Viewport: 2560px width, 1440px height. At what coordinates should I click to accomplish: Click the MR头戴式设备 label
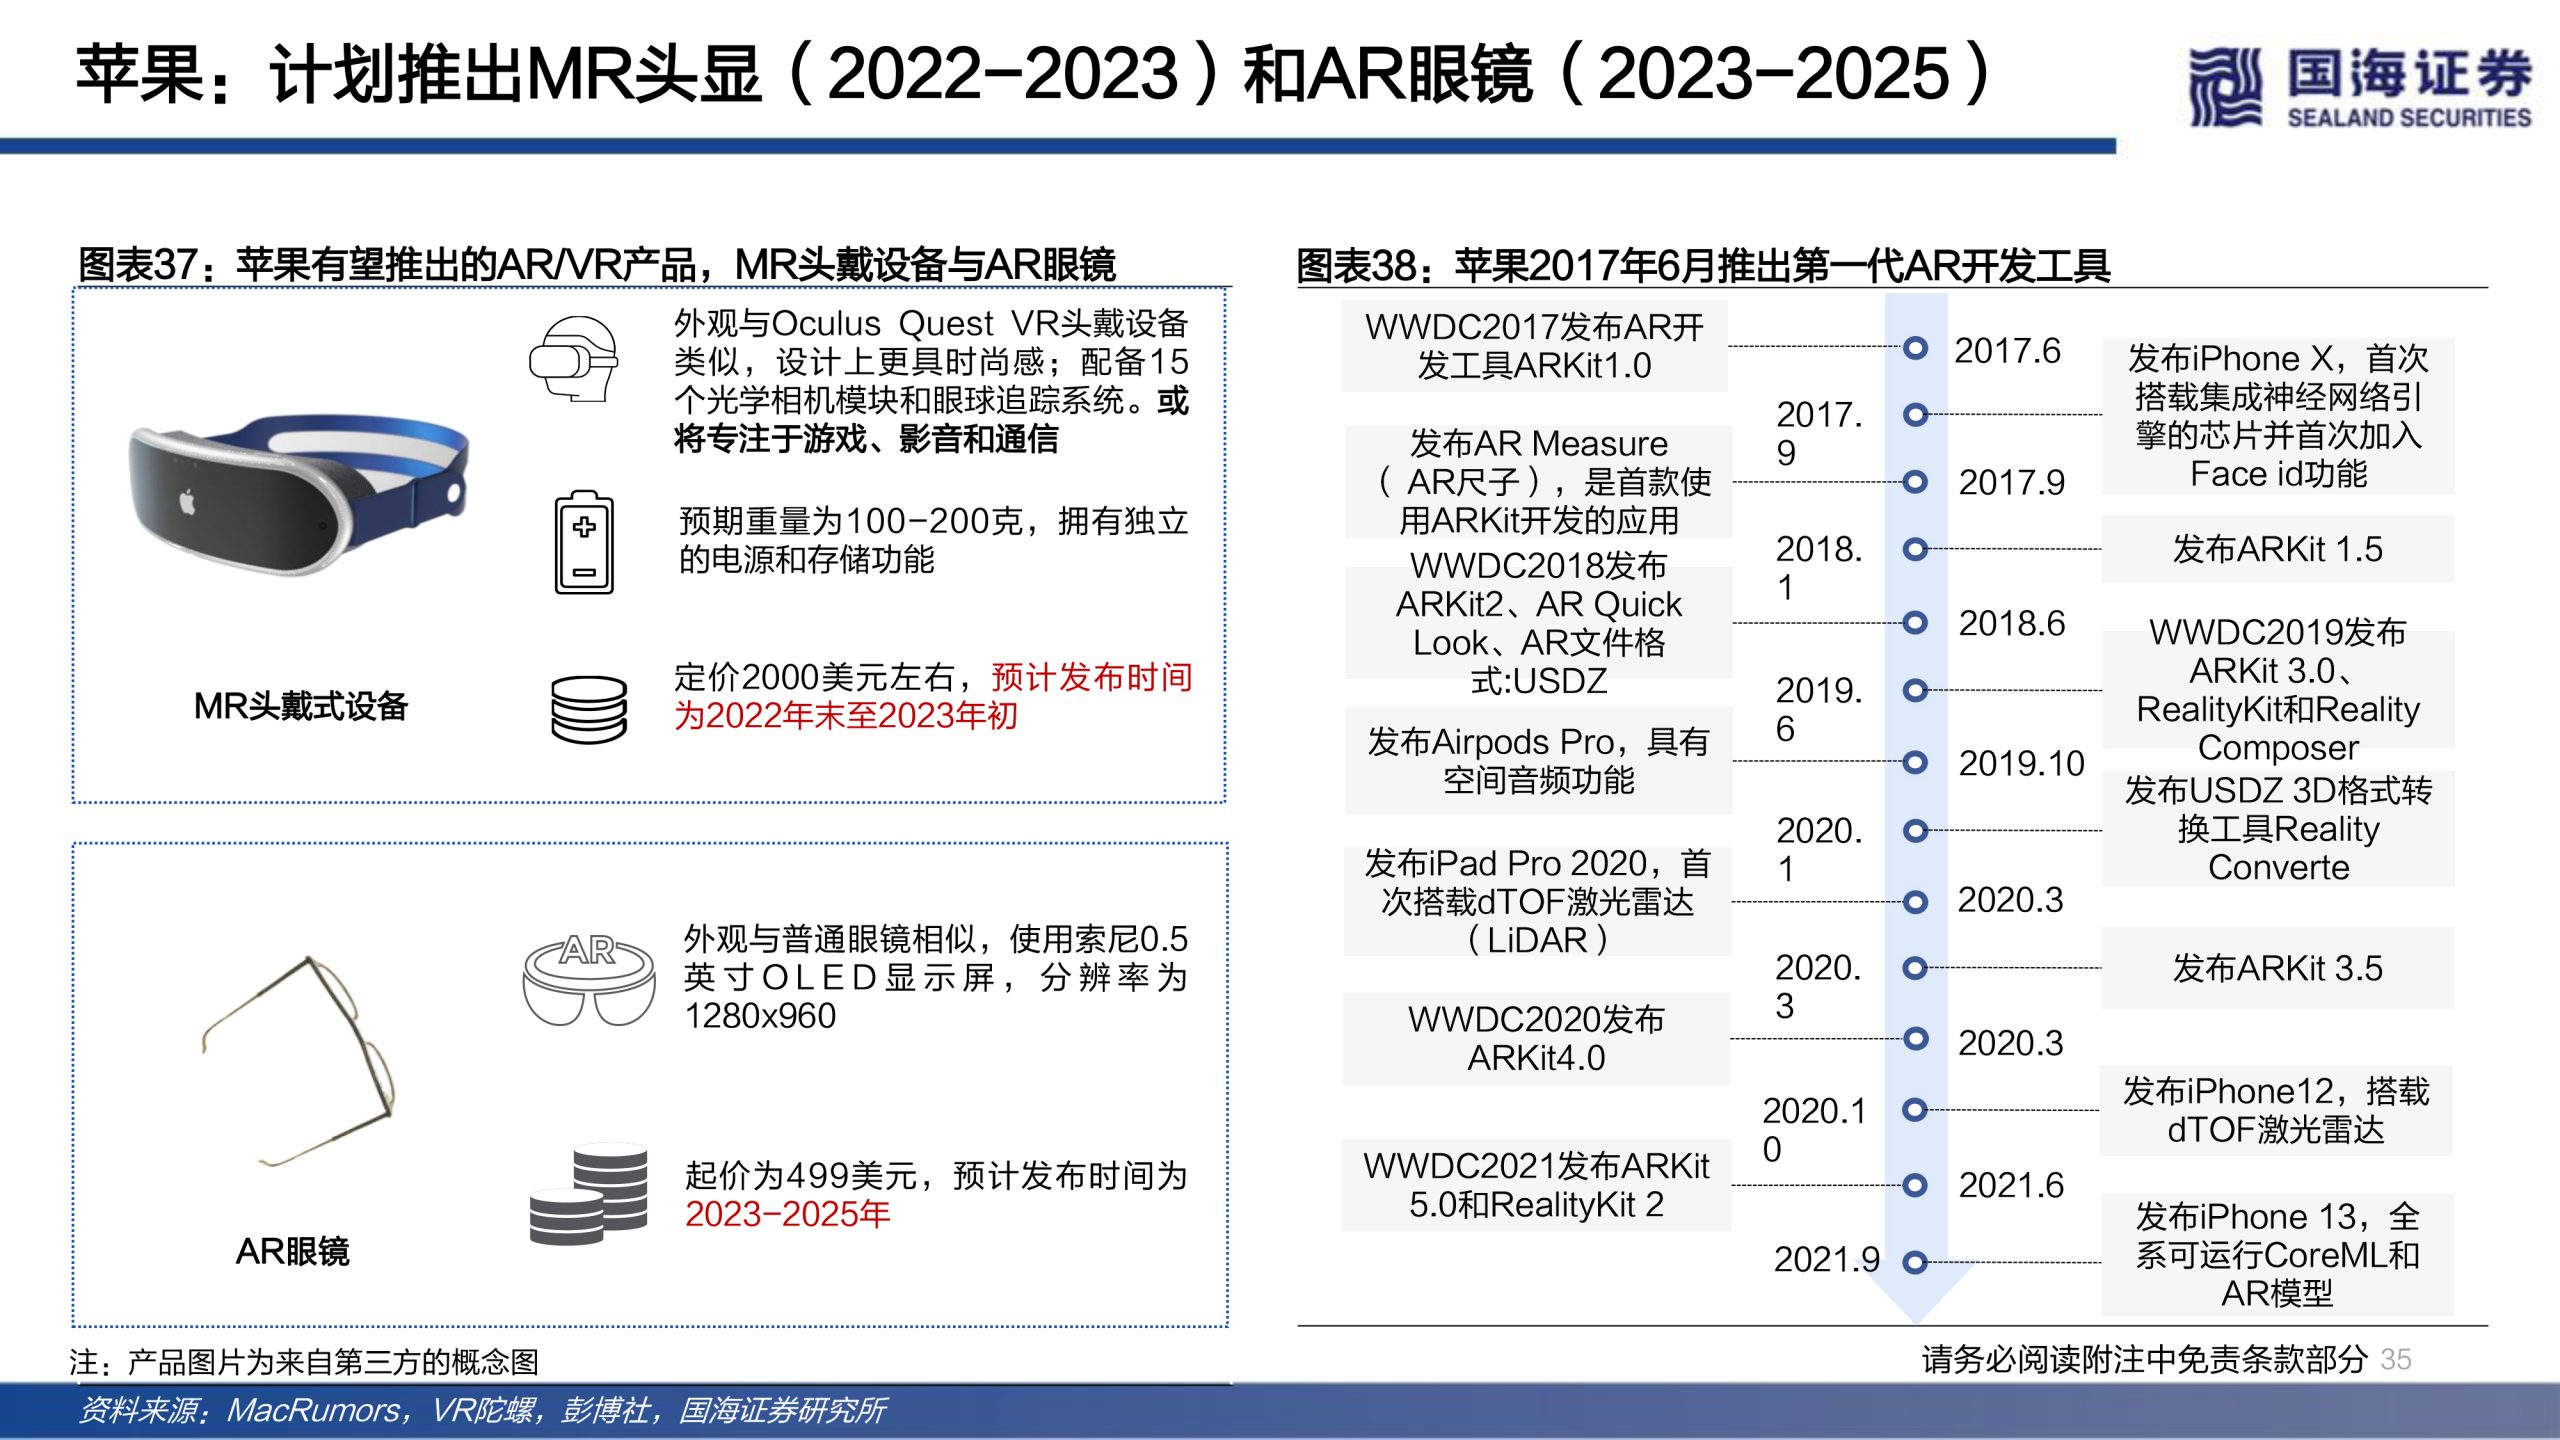click(x=301, y=706)
